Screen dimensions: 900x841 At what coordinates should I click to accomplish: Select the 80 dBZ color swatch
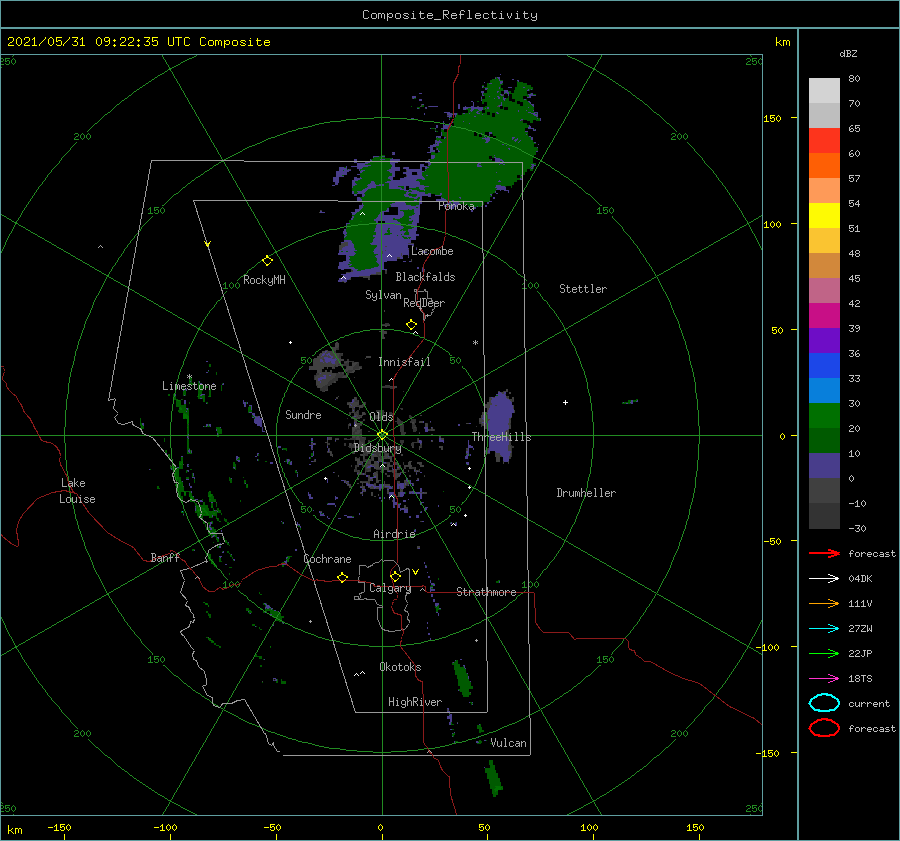[824, 90]
